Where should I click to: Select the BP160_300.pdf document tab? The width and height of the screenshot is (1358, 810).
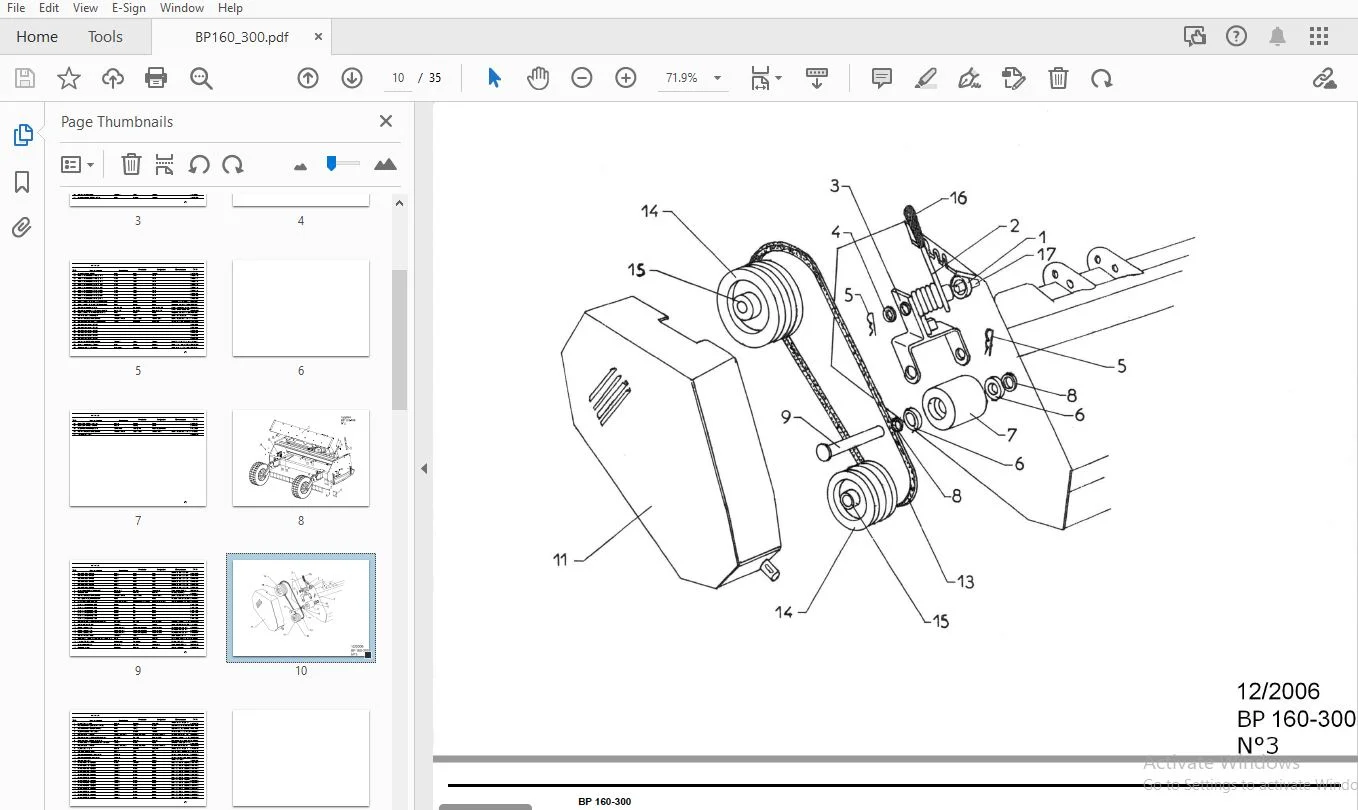(x=241, y=37)
